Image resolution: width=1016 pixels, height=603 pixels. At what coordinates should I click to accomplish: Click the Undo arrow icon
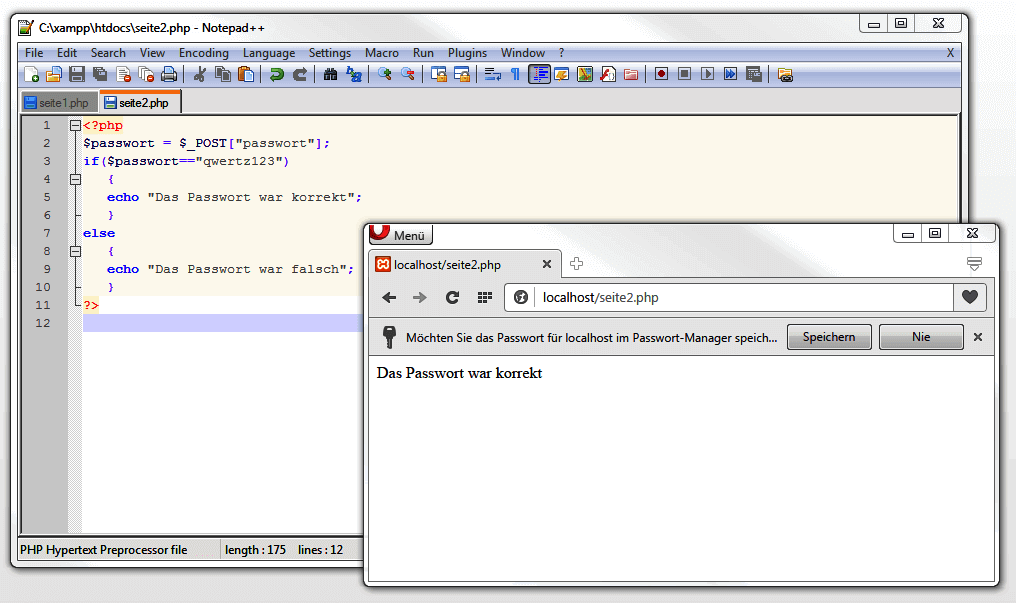point(277,74)
